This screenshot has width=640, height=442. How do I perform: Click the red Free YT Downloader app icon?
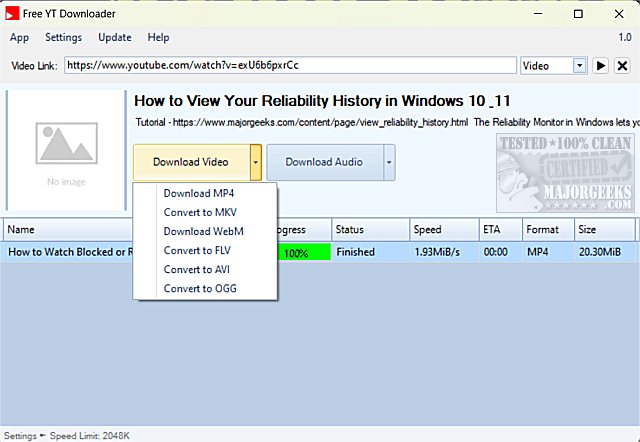click(12, 13)
